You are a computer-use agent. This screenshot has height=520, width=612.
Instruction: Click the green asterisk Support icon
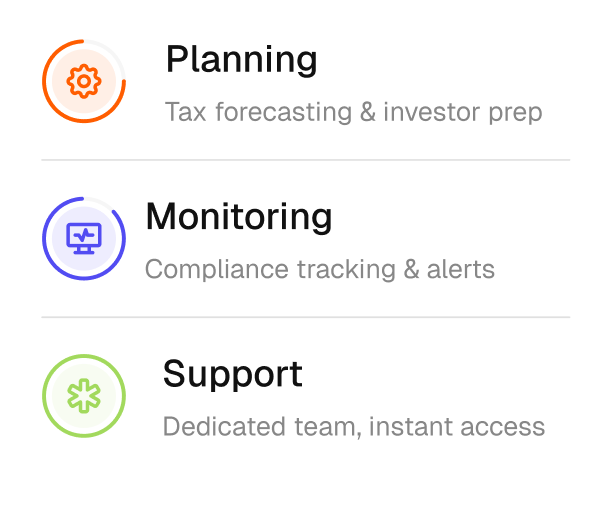[x=84, y=396]
